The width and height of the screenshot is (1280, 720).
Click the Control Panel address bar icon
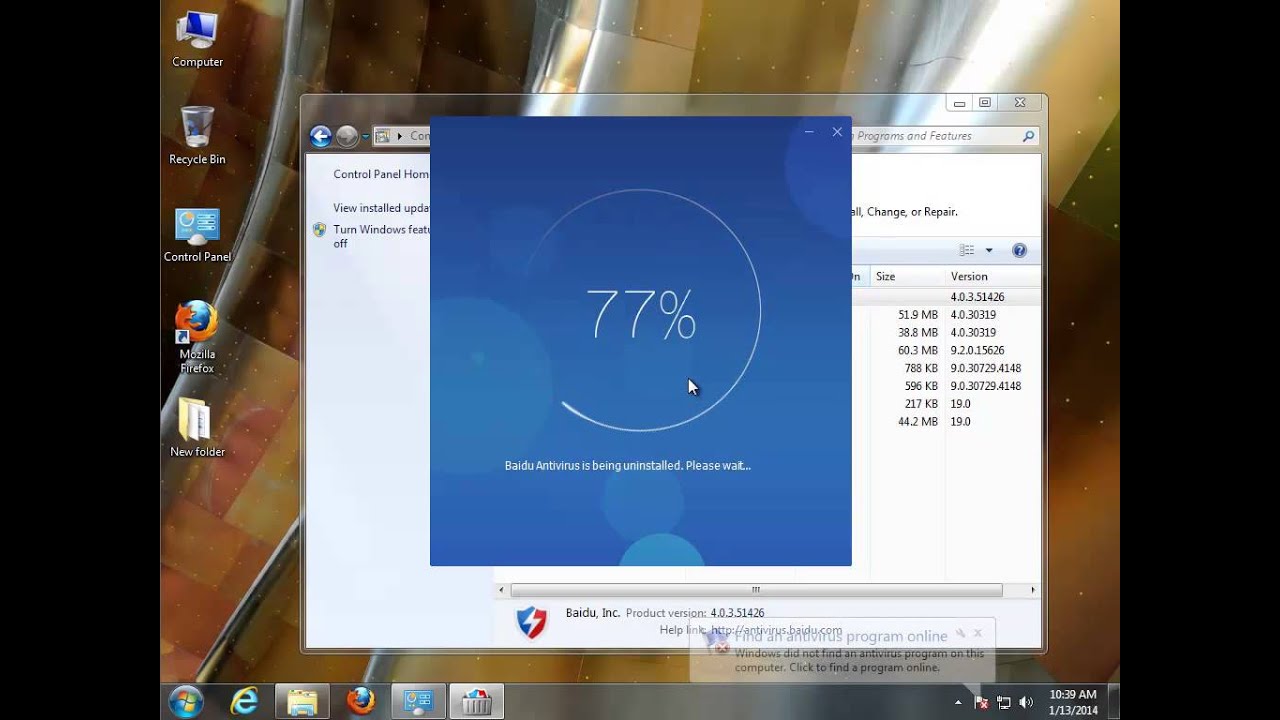click(x=383, y=136)
